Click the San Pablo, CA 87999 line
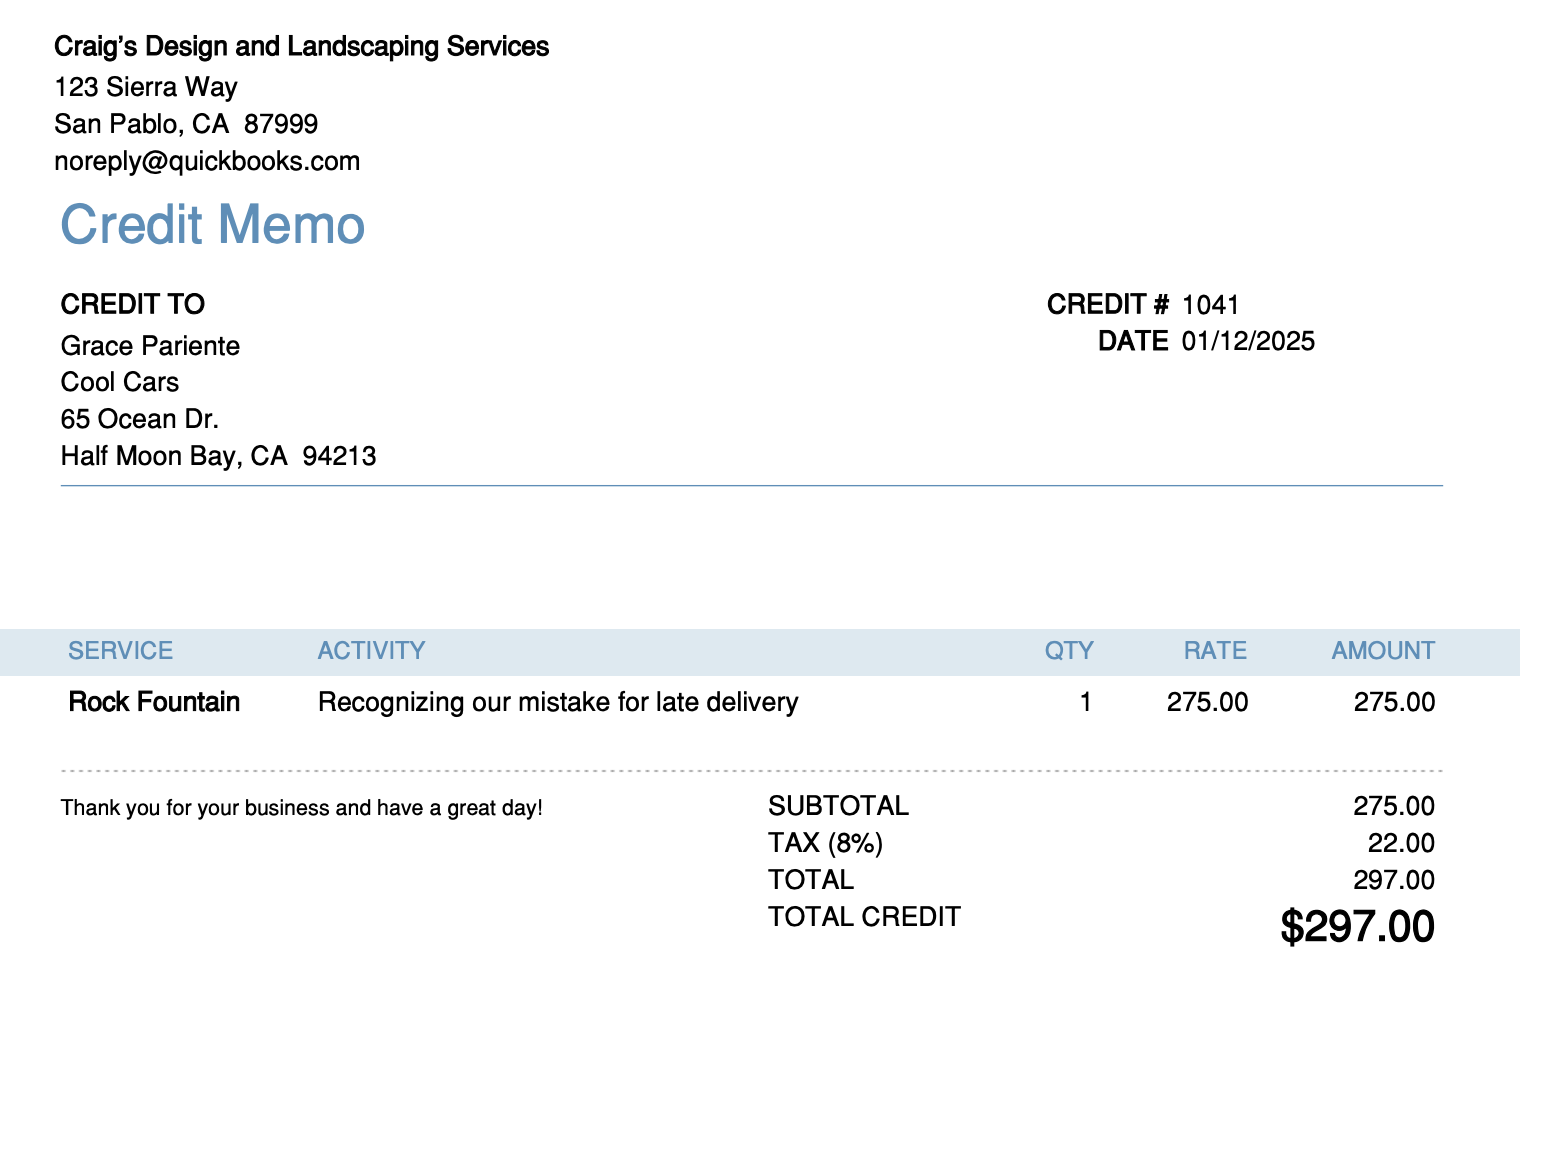 point(186,124)
